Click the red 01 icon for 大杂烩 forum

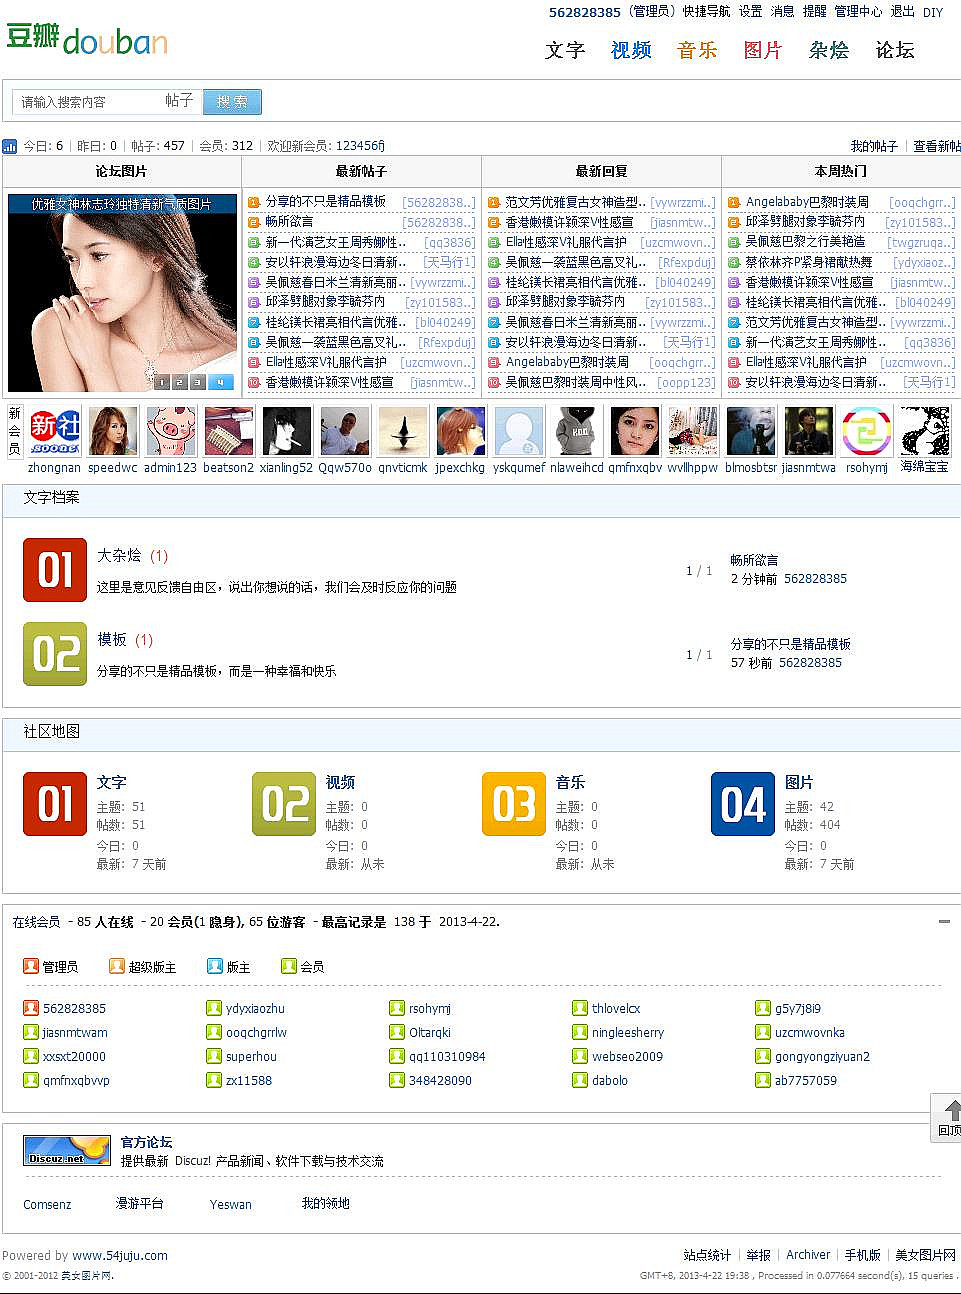[55, 570]
